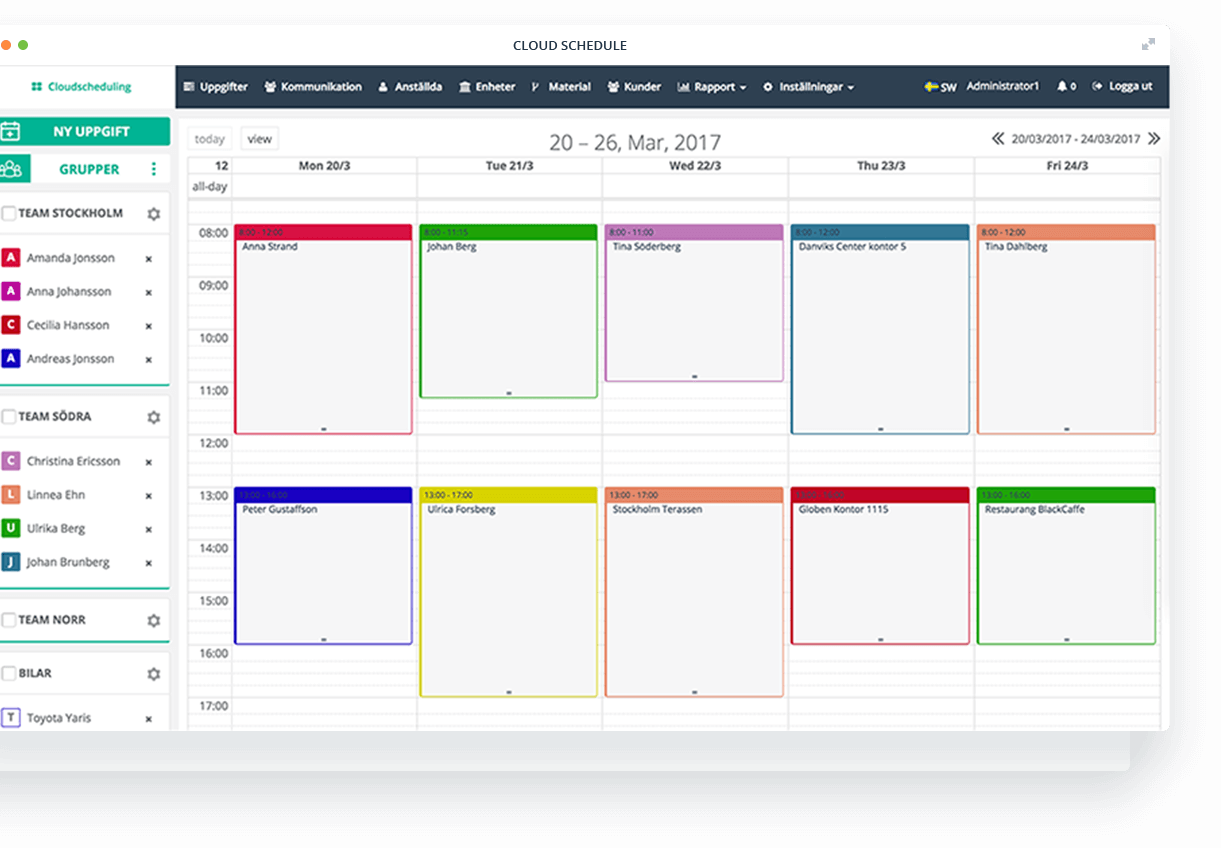Toggle the Bilar checkbox
Viewport: 1221px width, 848px height.
tap(9, 673)
